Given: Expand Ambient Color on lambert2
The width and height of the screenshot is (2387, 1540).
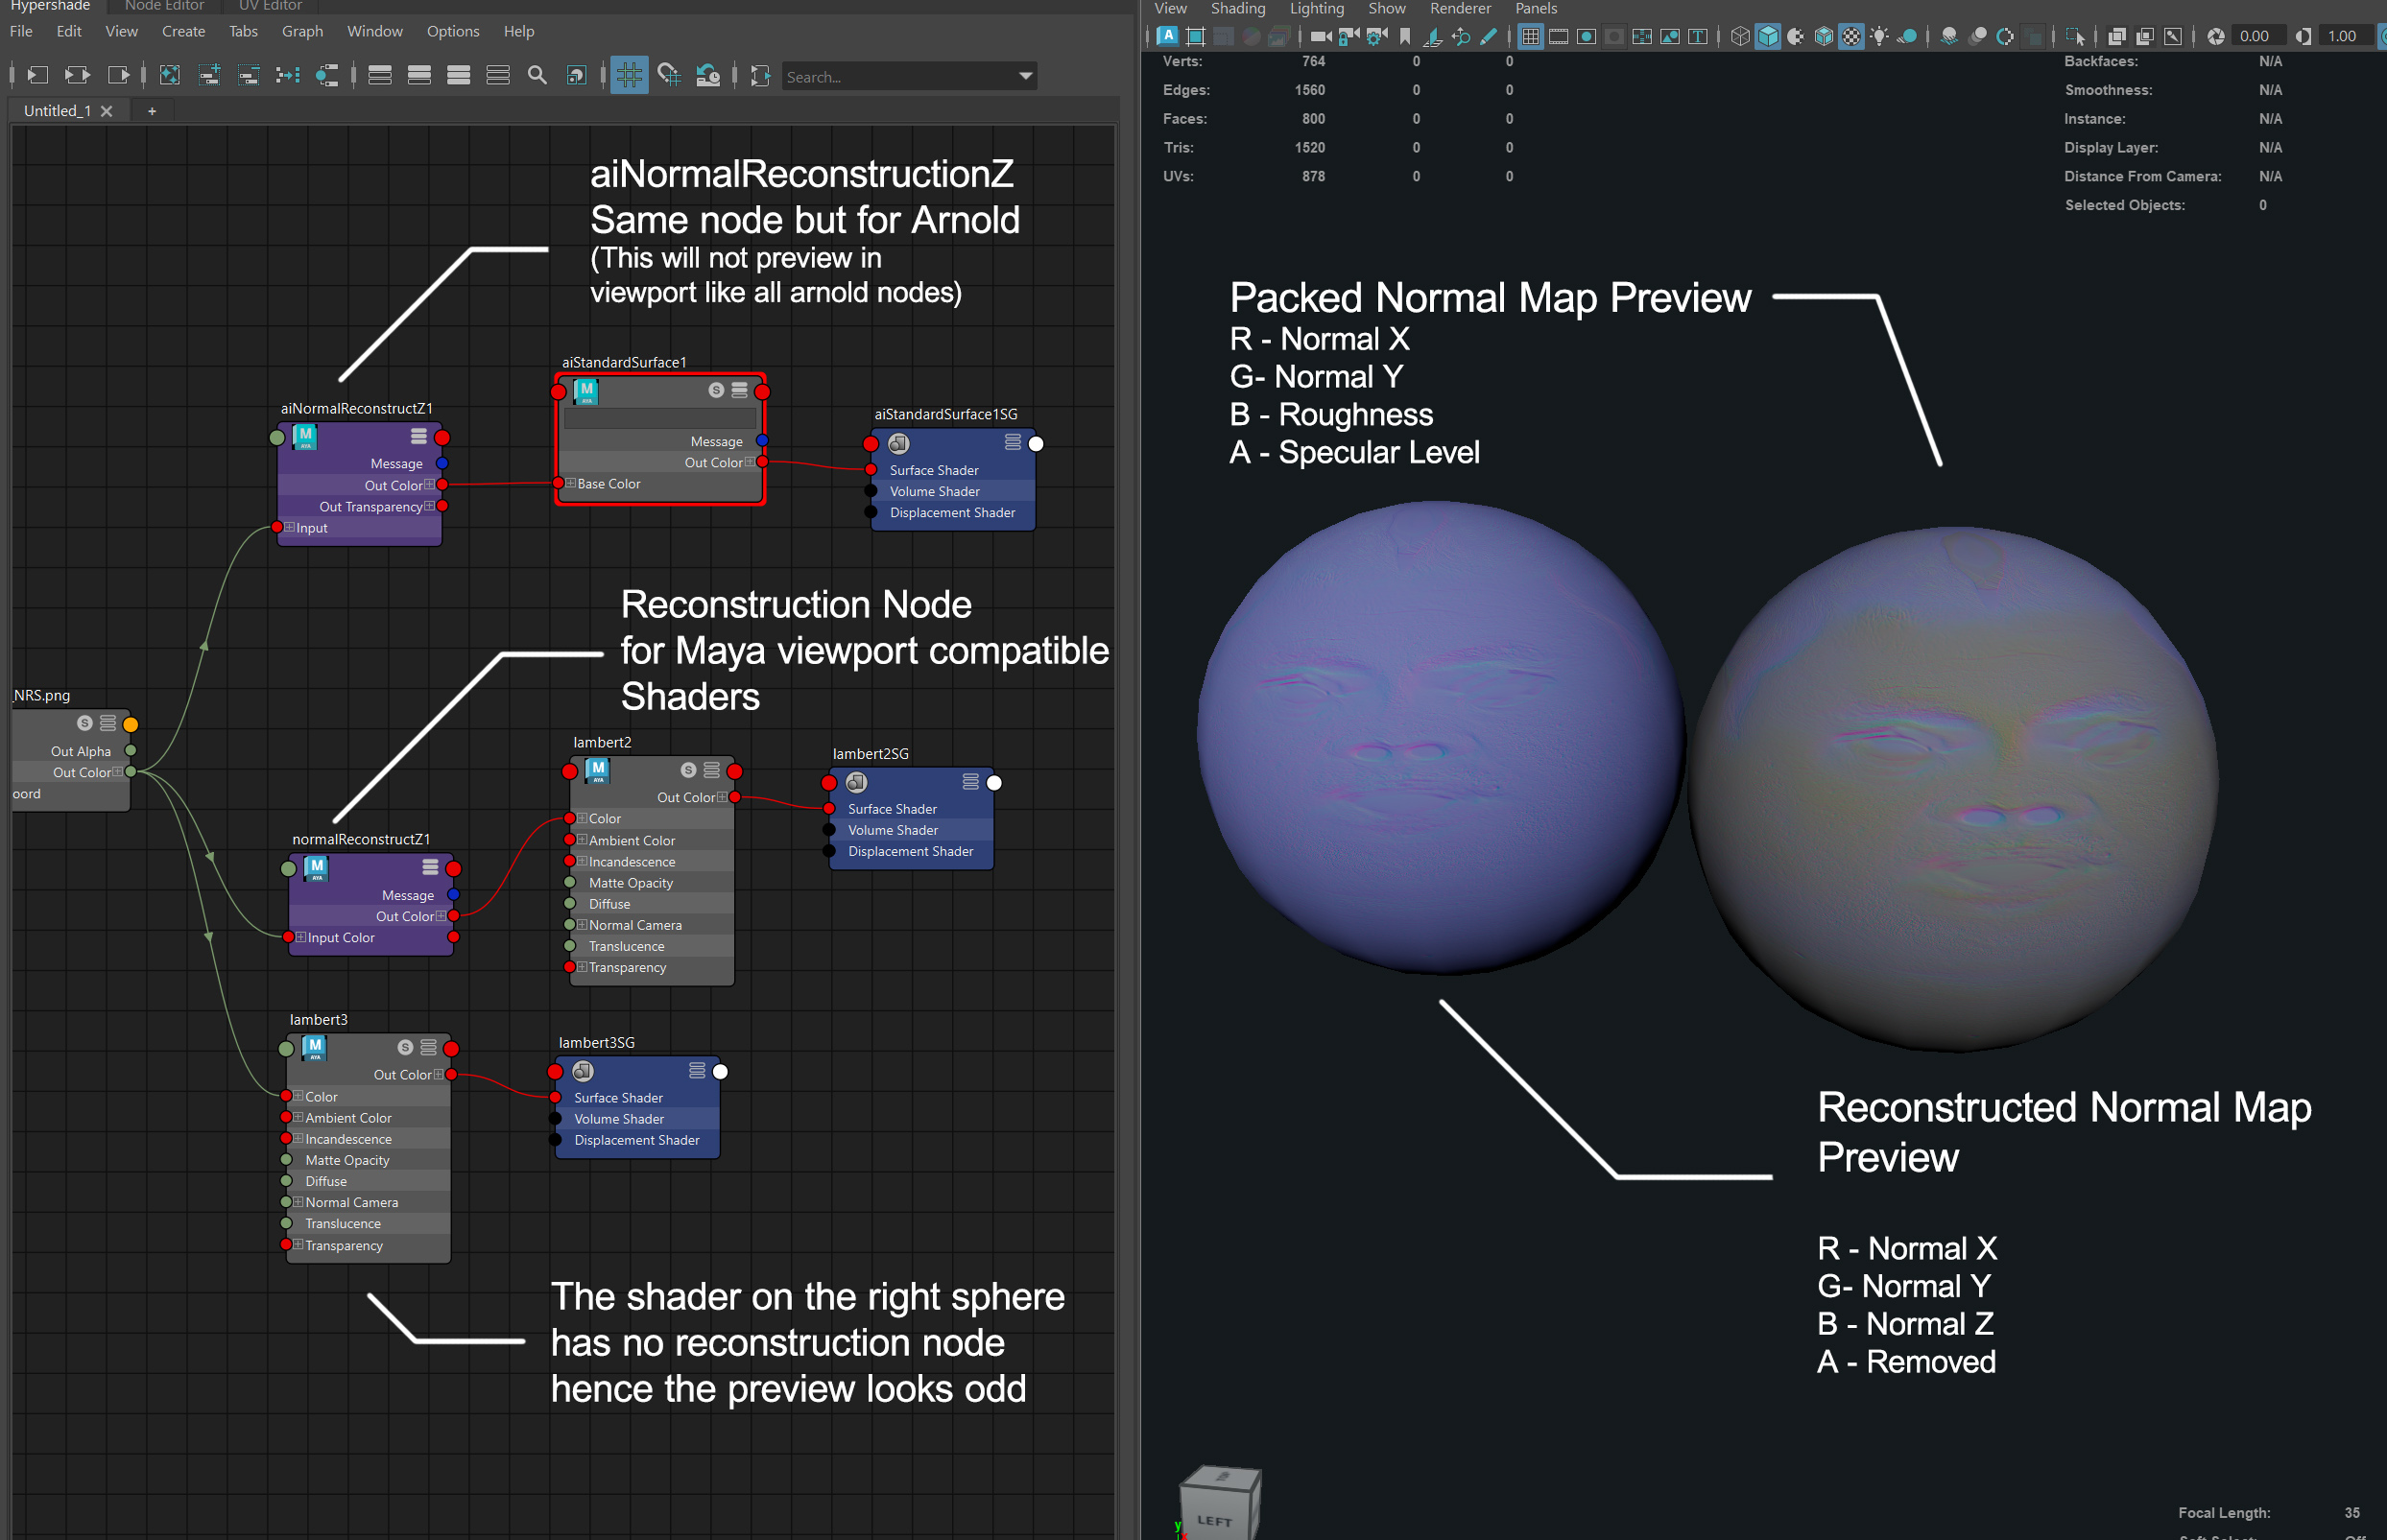Looking at the screenshot, I should (582, 840).
